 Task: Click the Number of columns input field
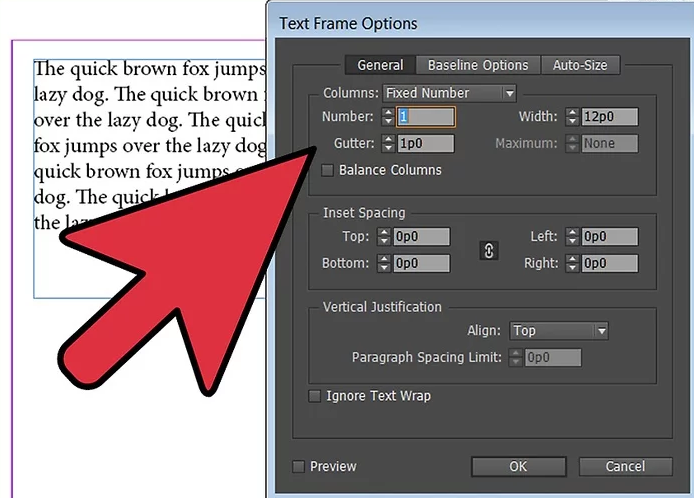click(426, 117)
